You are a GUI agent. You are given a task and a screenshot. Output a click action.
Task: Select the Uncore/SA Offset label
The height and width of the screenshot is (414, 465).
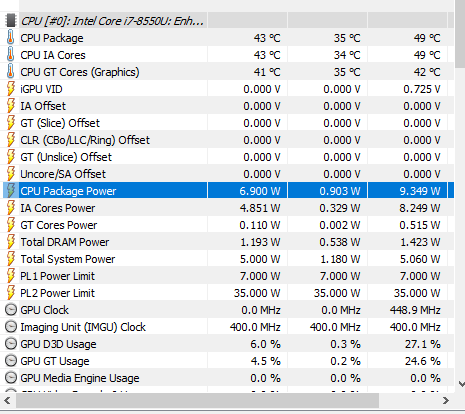point(63,174)
